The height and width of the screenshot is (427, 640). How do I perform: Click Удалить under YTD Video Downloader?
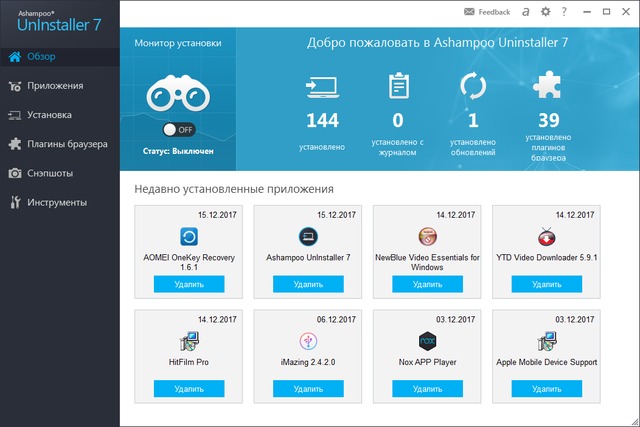546,285
